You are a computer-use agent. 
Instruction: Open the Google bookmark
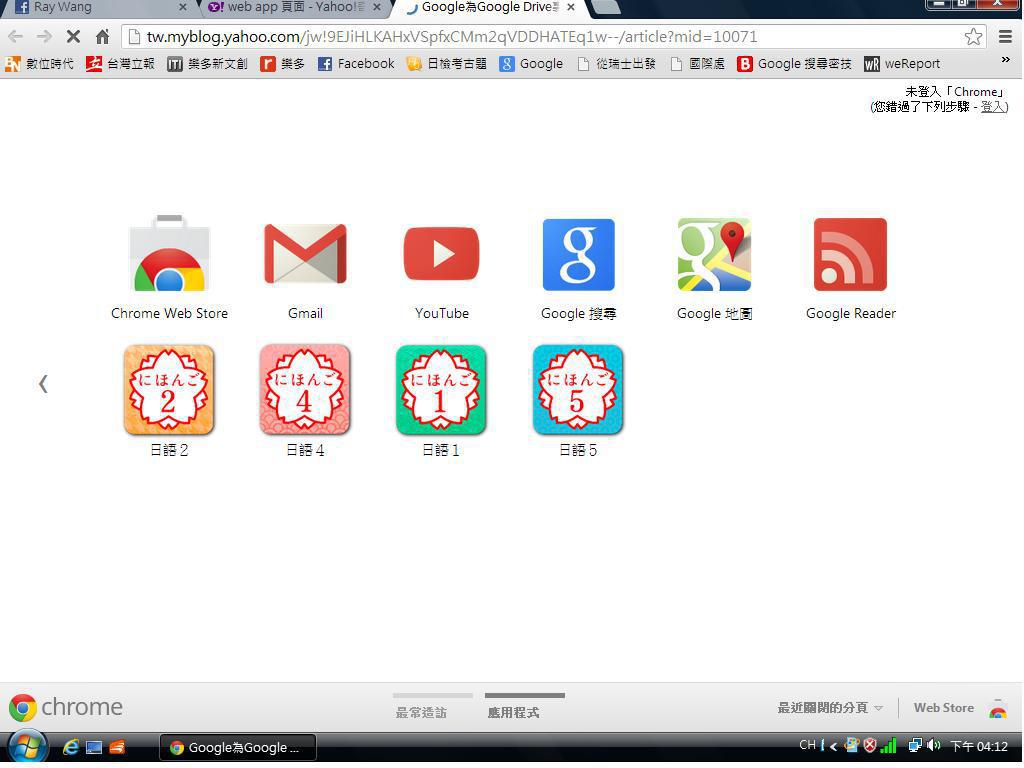click(531, 63)
